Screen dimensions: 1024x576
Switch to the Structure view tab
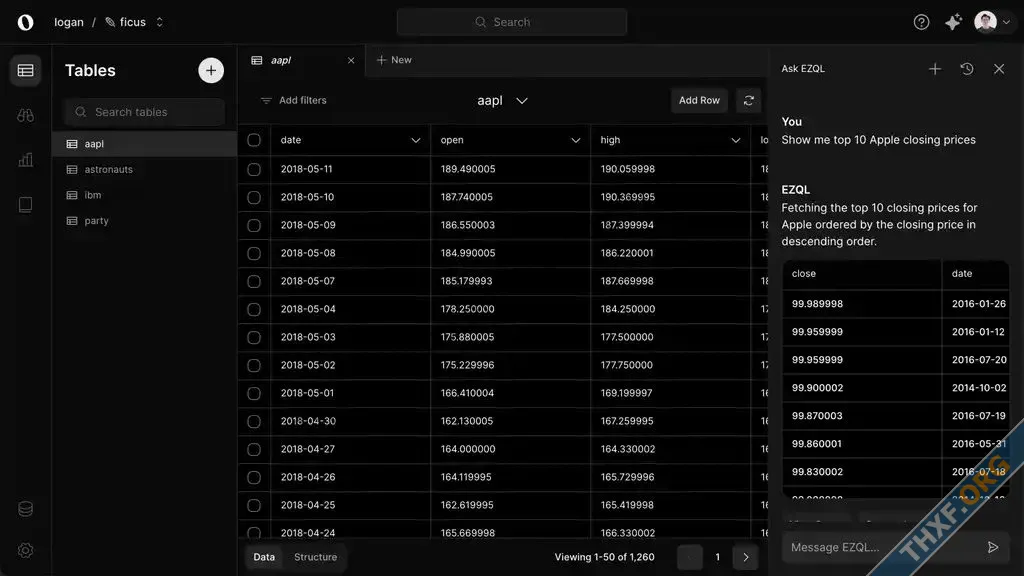315,557
